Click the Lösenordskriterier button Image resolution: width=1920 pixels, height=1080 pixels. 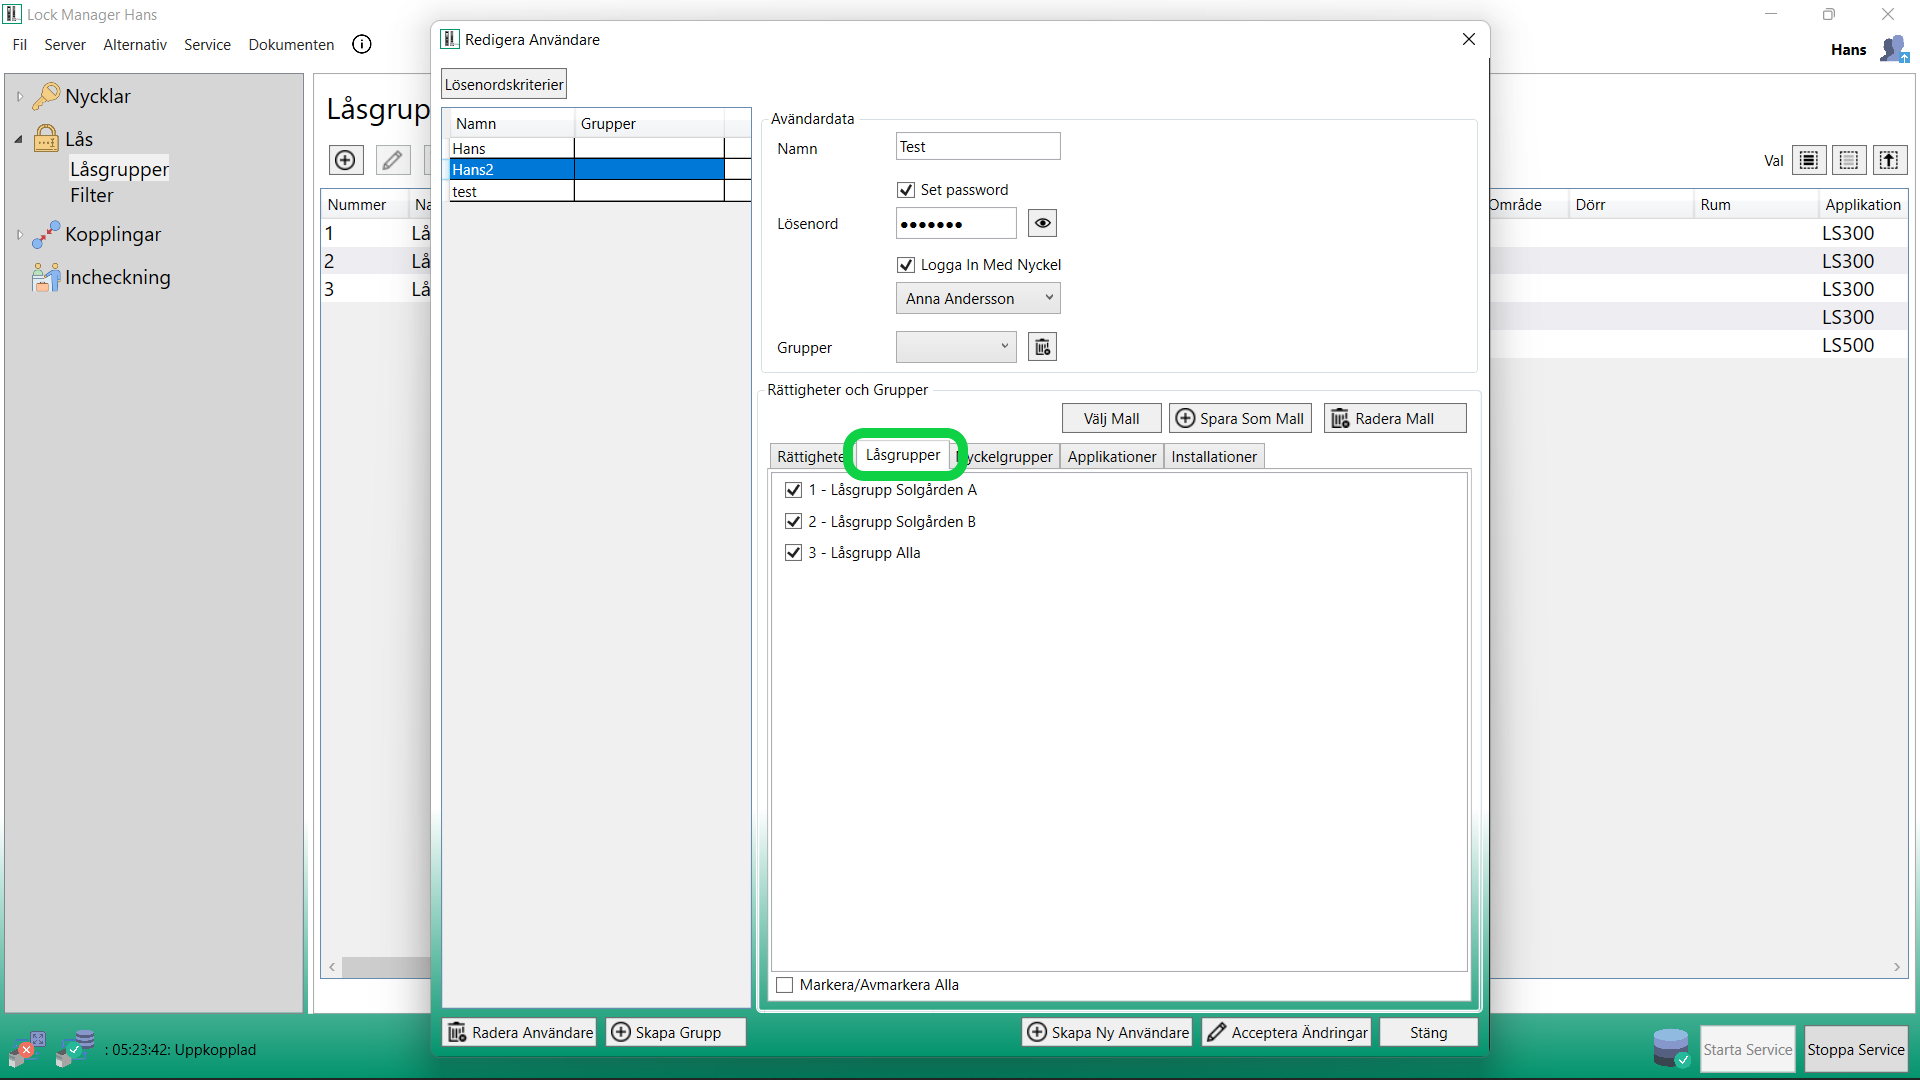[x=504, y=84]
